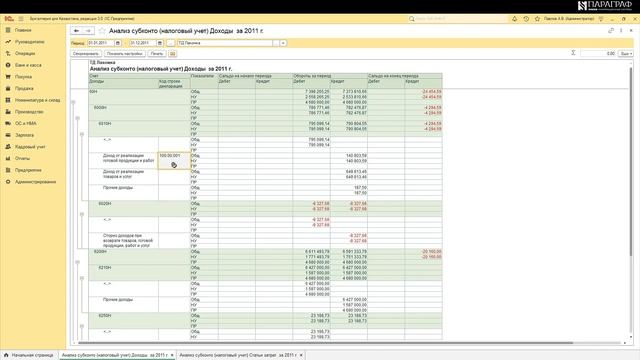Open the Главное section icon
The height and width of the screenshot is (360, 640).
(x=8, y=30)
